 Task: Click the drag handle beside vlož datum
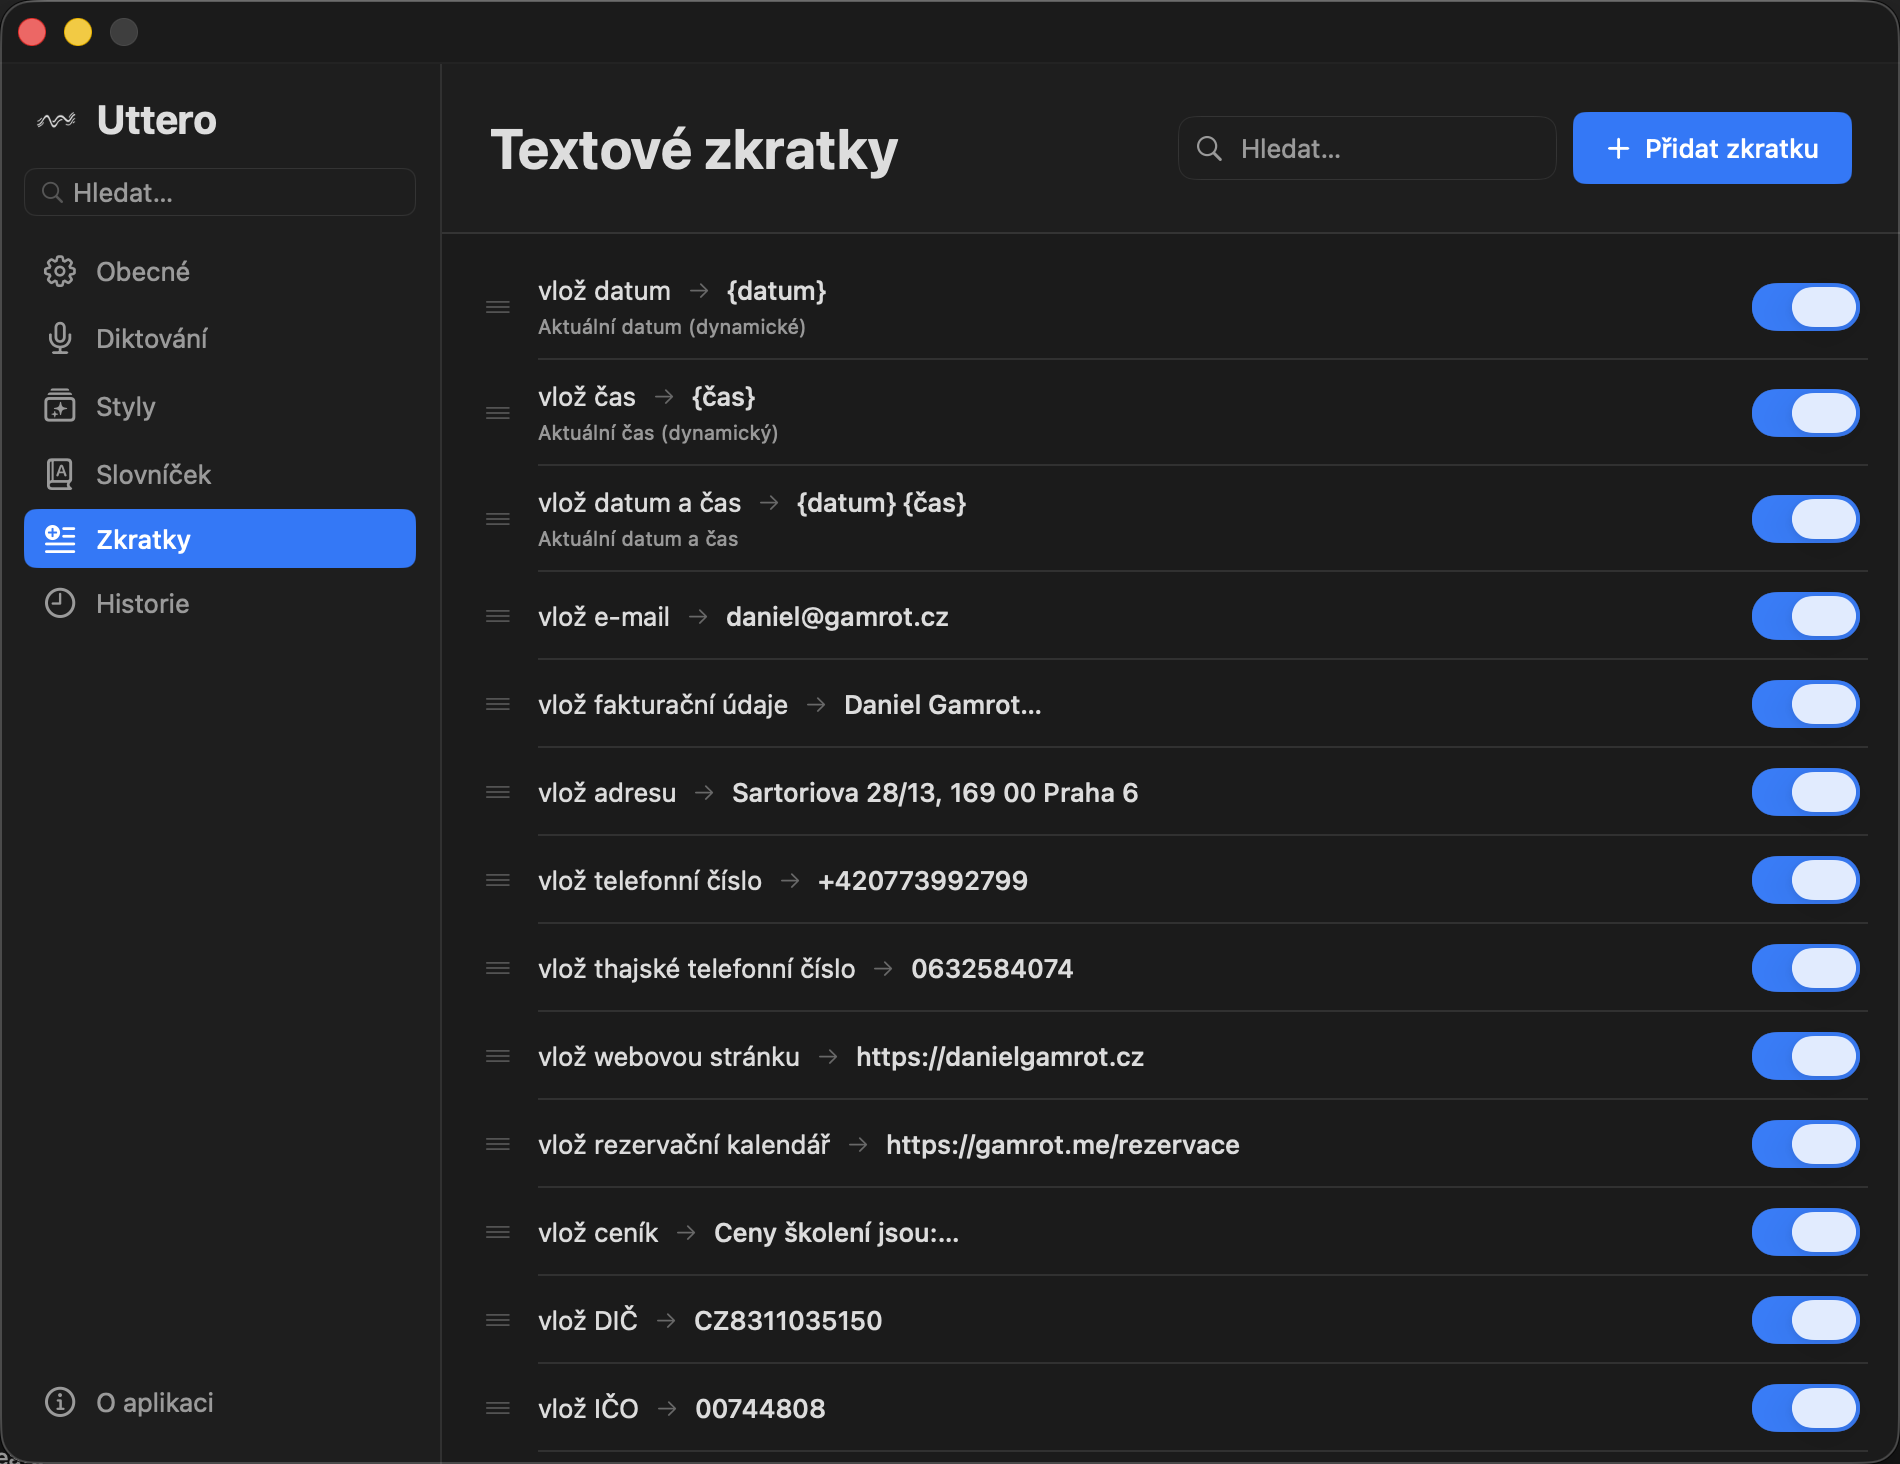498,307
